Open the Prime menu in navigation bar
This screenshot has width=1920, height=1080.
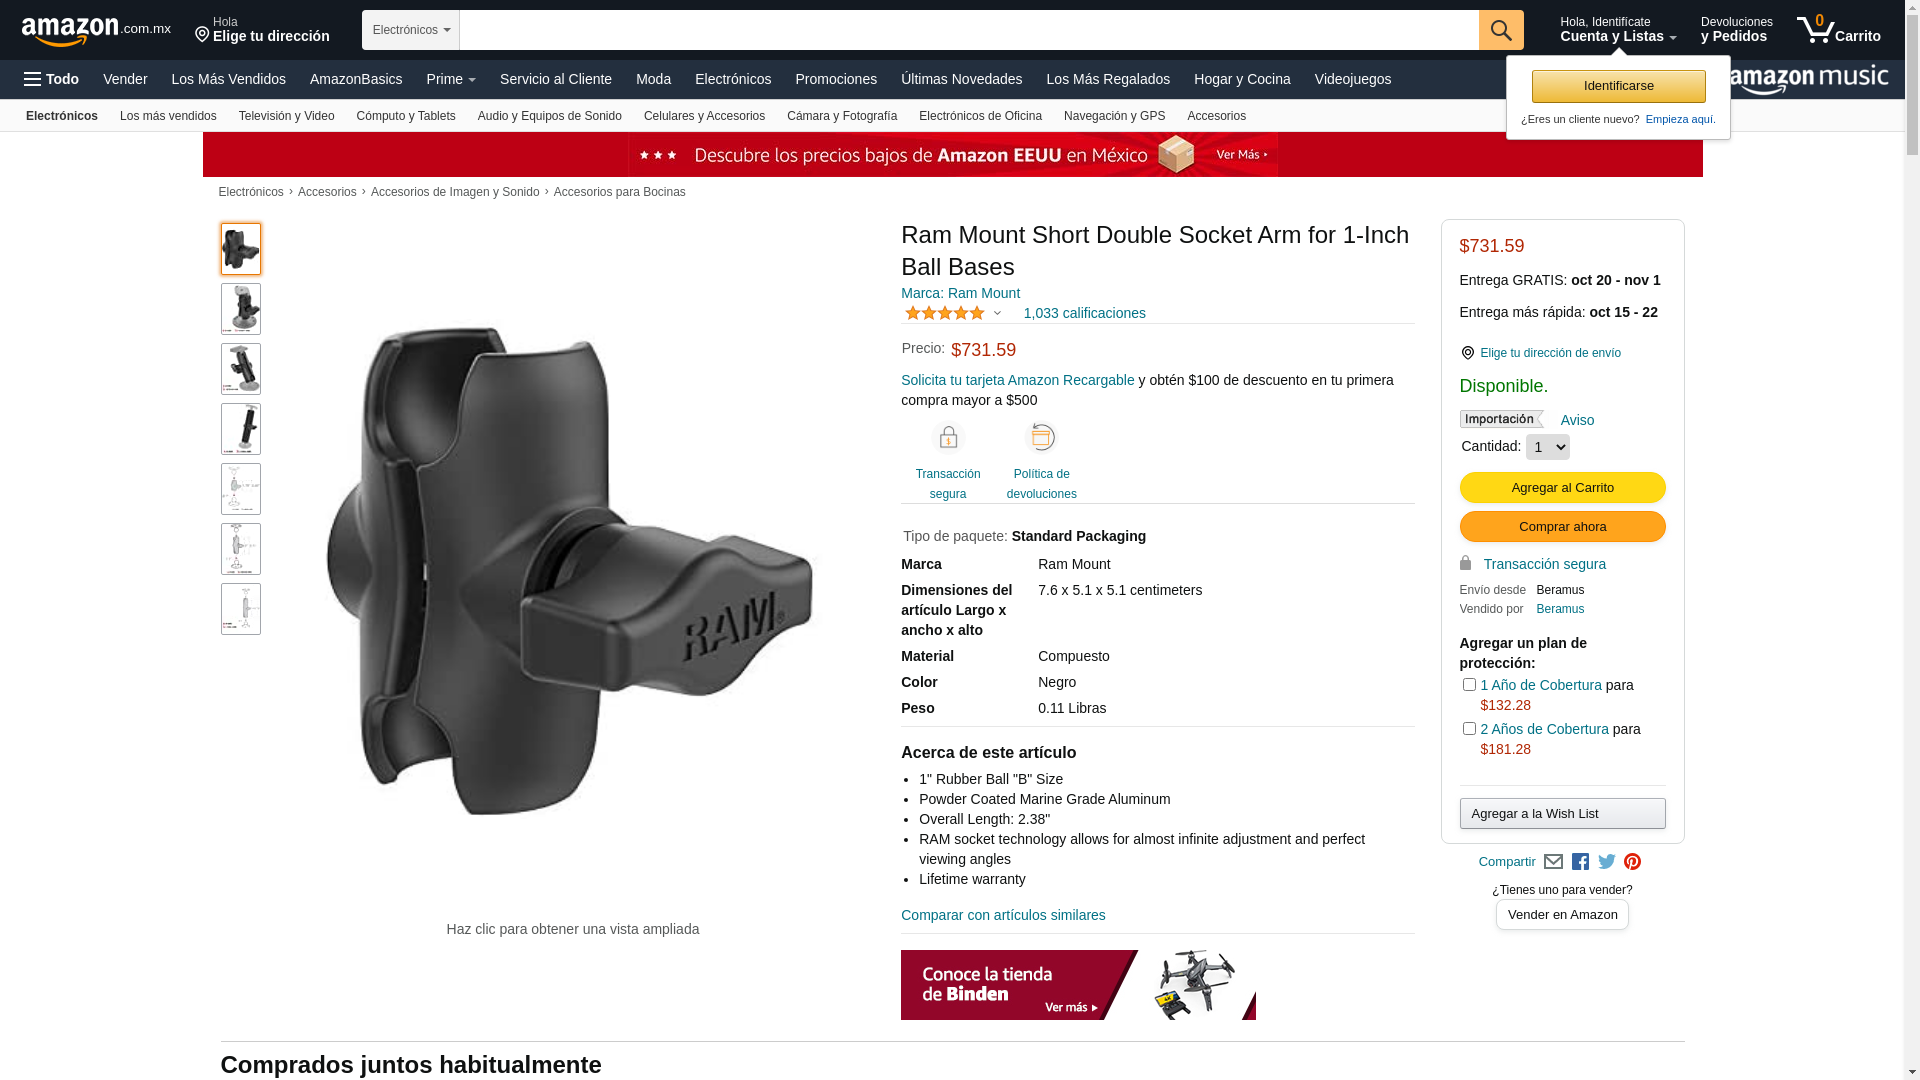[x=451, y=79]
